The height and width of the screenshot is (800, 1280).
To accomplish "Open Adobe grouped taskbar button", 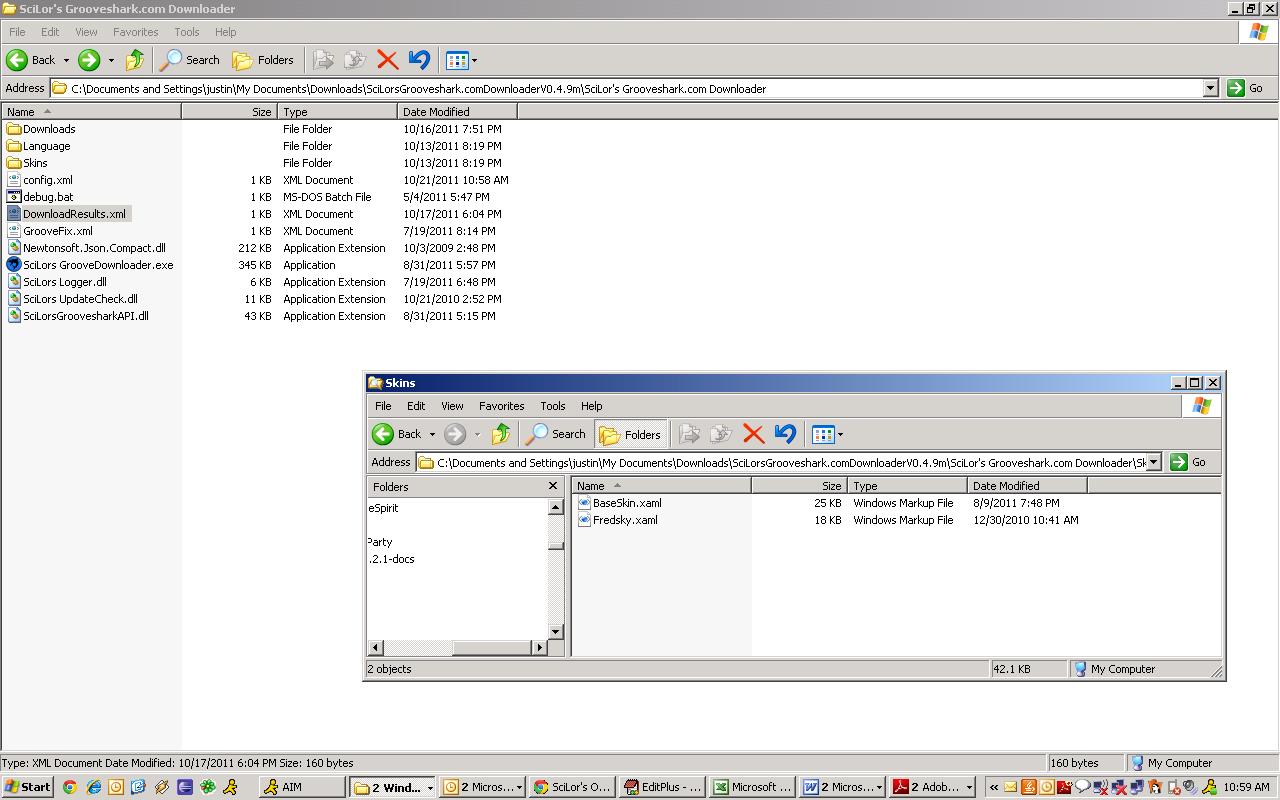I will click(933, 787).
